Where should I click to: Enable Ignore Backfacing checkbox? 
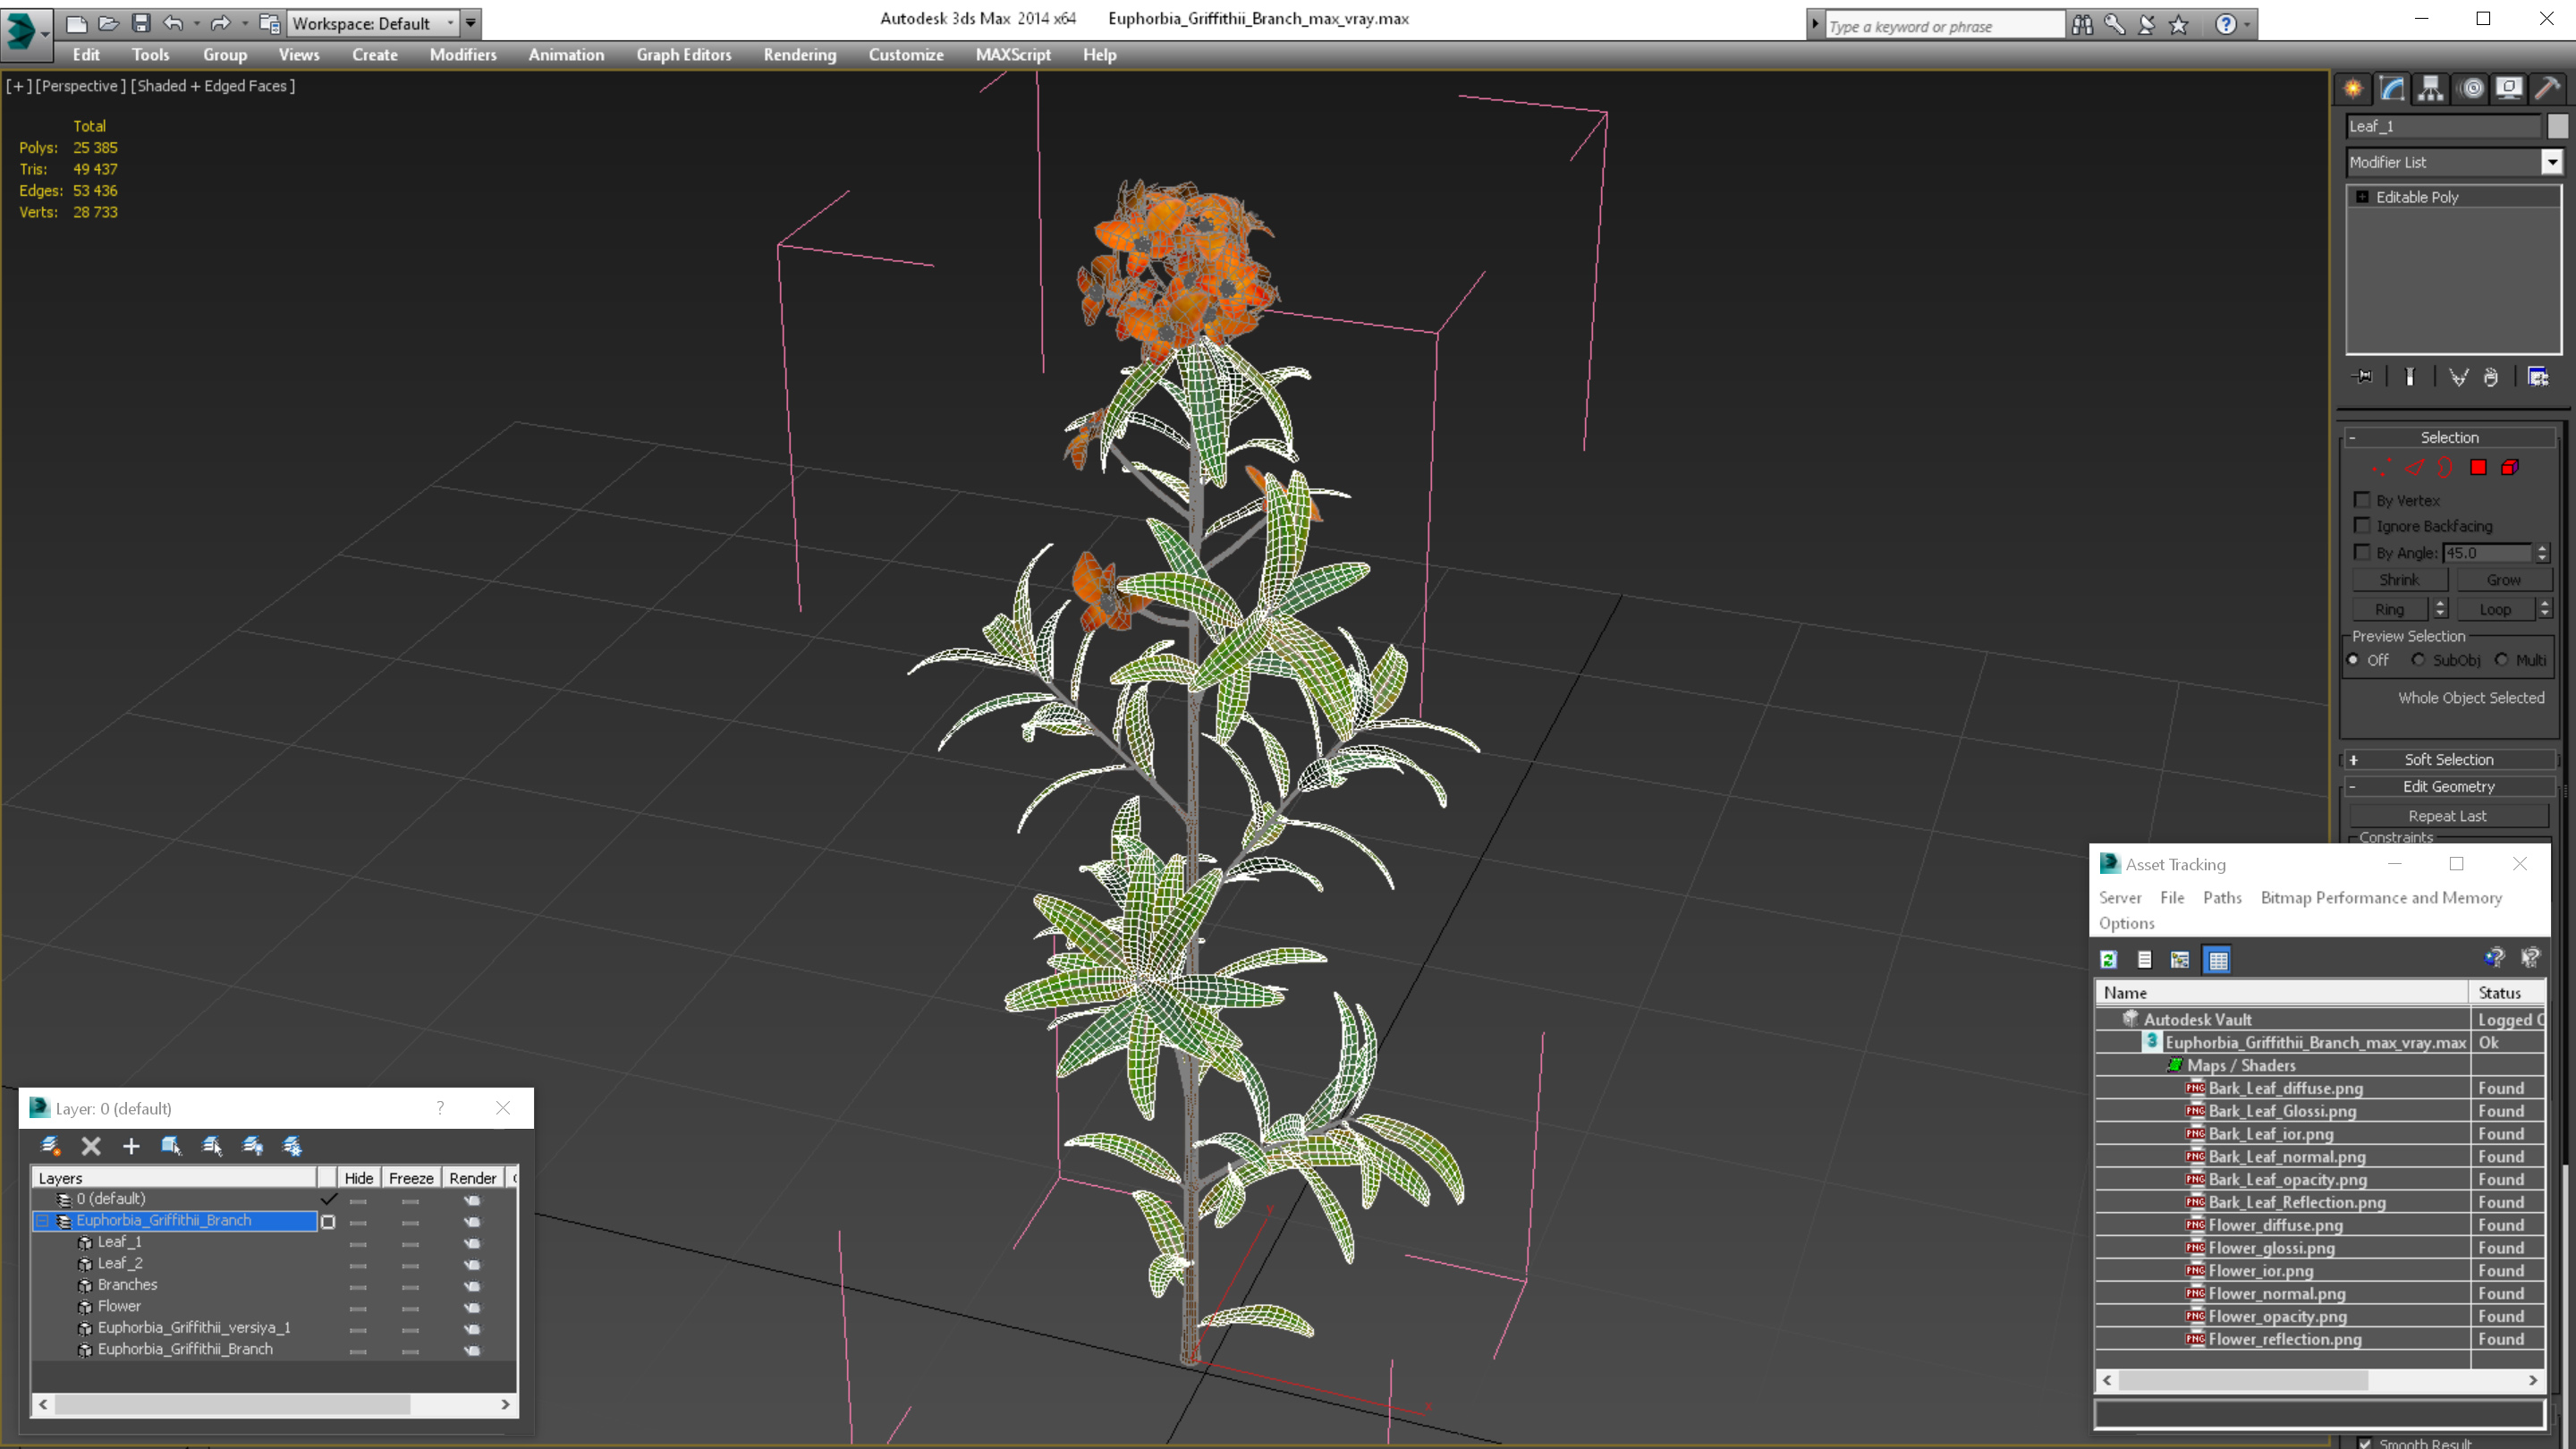pos(2362,526)
